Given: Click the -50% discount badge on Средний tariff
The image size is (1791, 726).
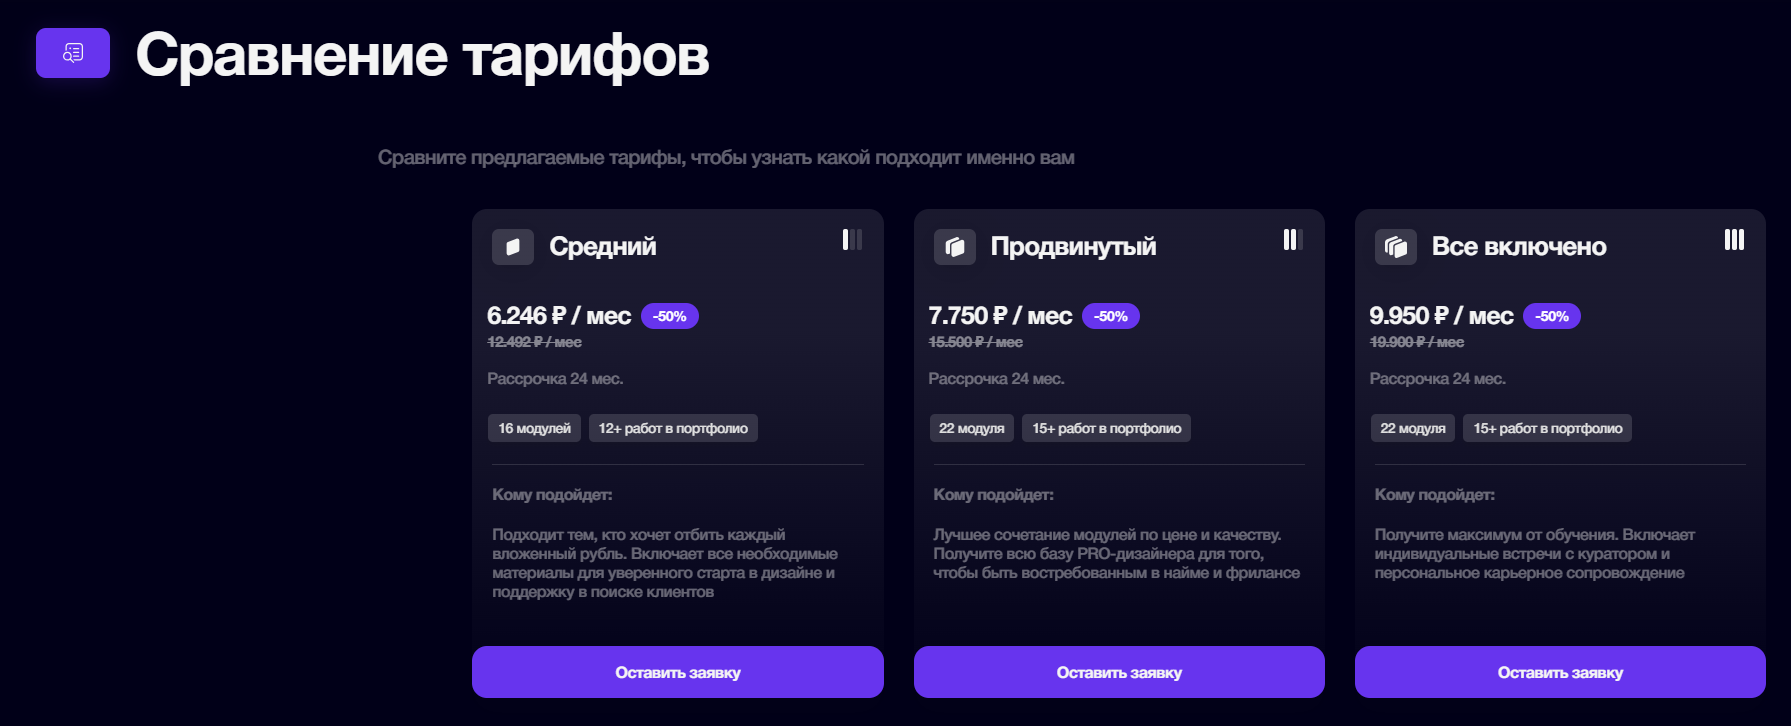Looking at the screenshot, I should (669, 316).
